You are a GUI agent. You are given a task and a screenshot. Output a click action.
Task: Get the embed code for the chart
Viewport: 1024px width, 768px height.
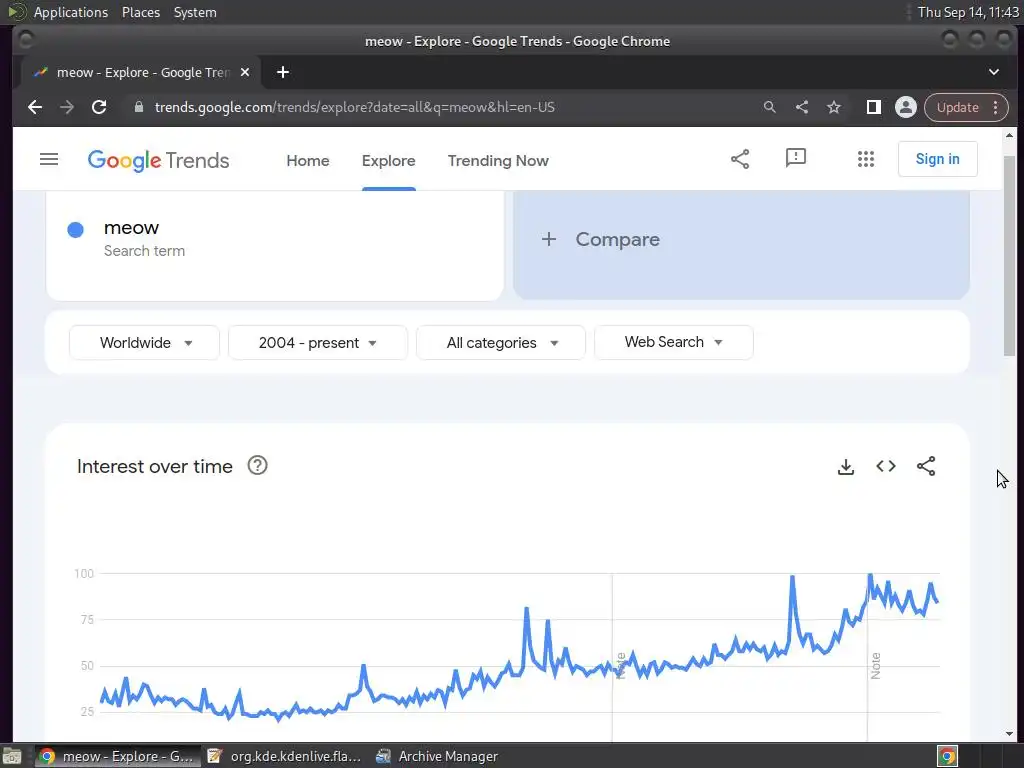point(886,466)
